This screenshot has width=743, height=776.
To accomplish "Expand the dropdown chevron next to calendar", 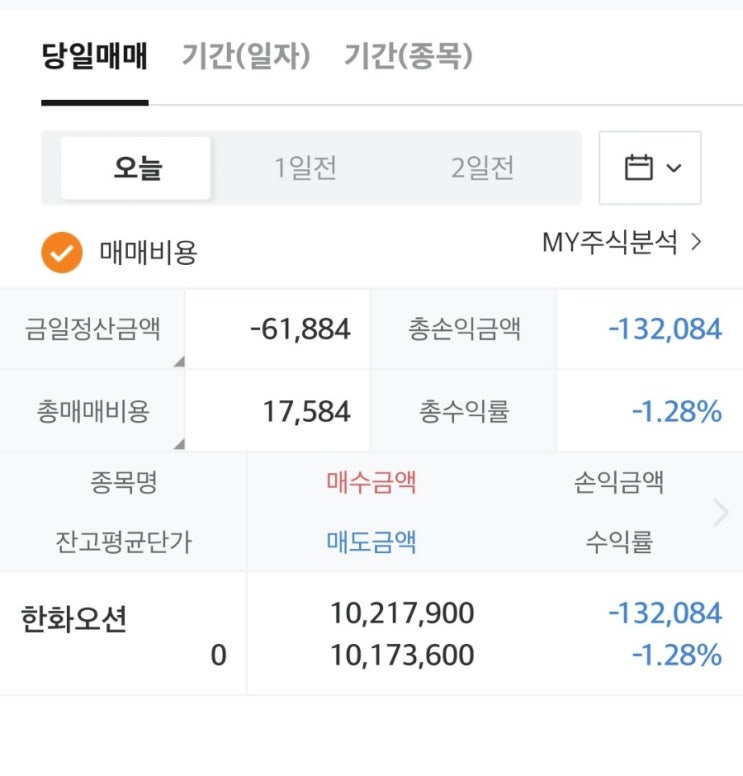I will [673, 168].
